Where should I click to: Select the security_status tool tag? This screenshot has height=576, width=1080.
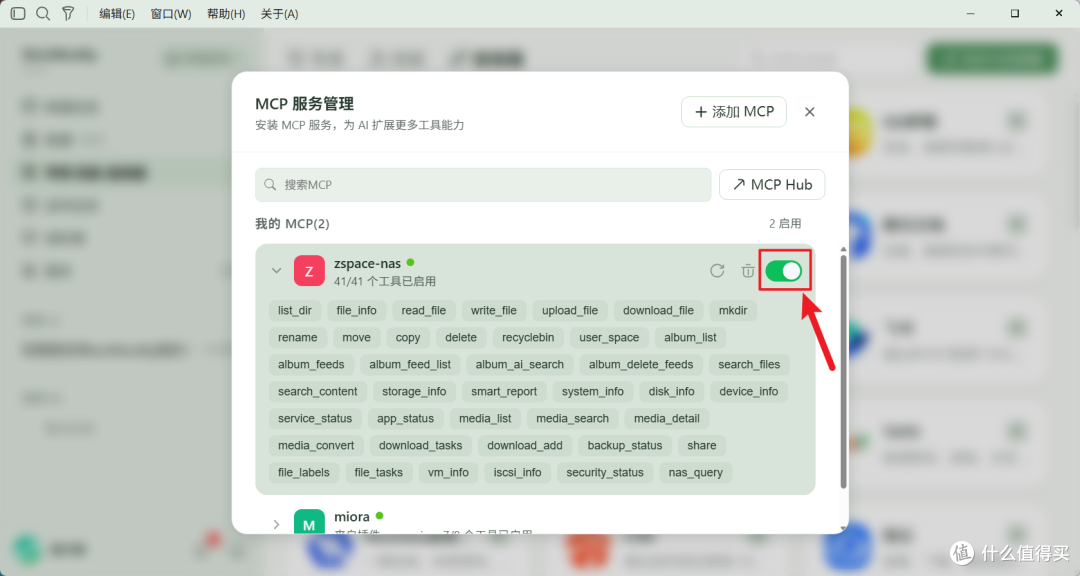(x=605, y=473)
